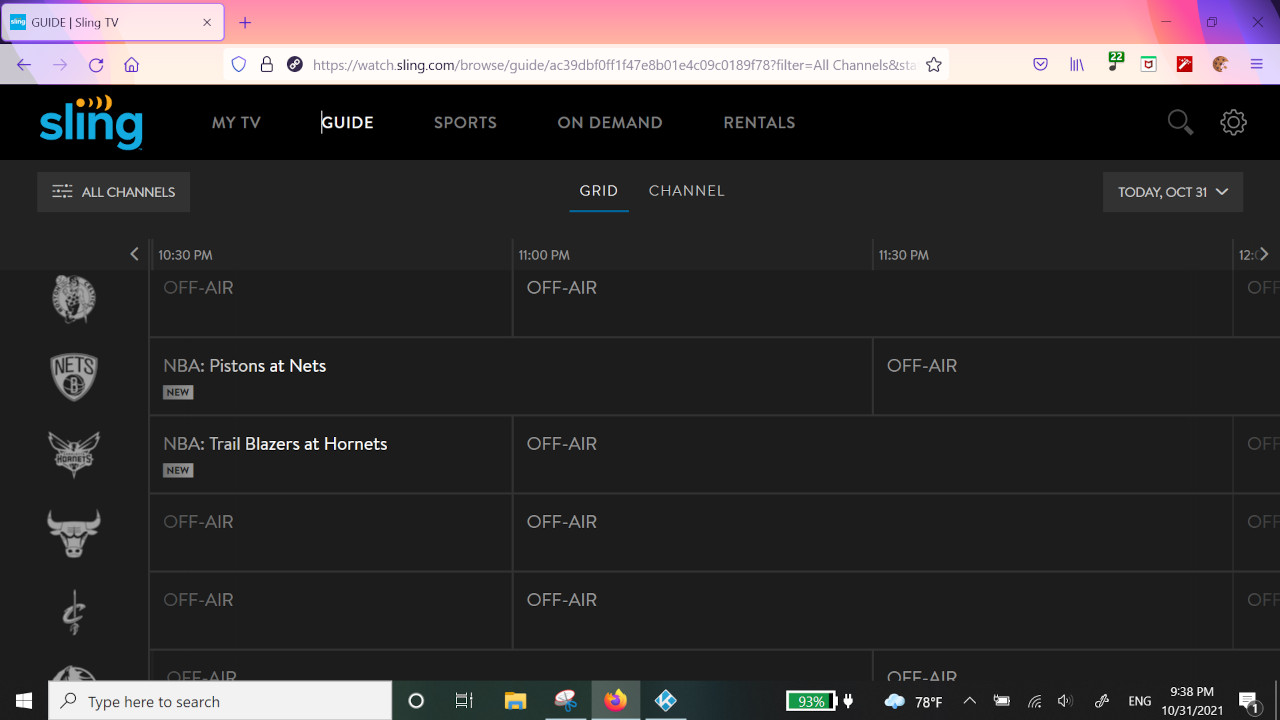Select the Boston Celtics channel logo
This screenshot has height=720, width=1280.
[x=73, y=298]
